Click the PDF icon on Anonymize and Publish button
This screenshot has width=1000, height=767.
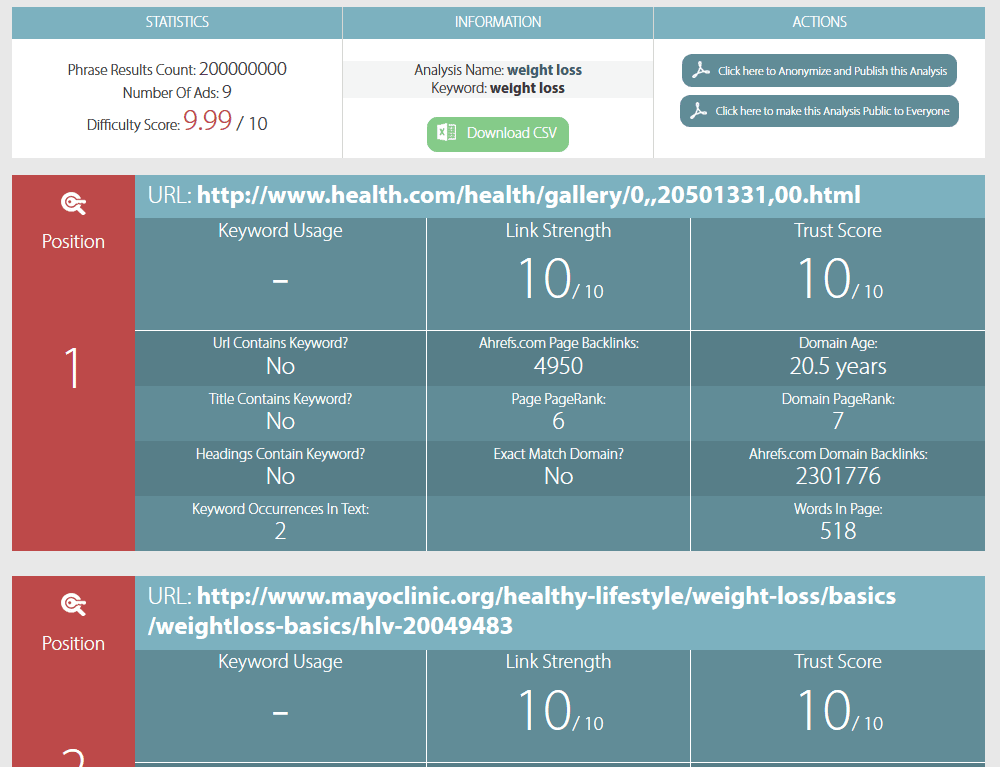(x=701, y=70)
